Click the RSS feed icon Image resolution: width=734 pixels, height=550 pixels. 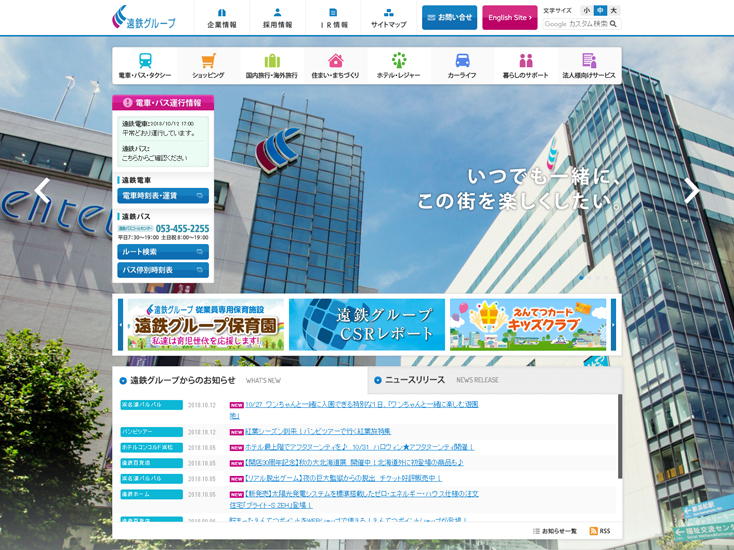[x=594, y=531]
